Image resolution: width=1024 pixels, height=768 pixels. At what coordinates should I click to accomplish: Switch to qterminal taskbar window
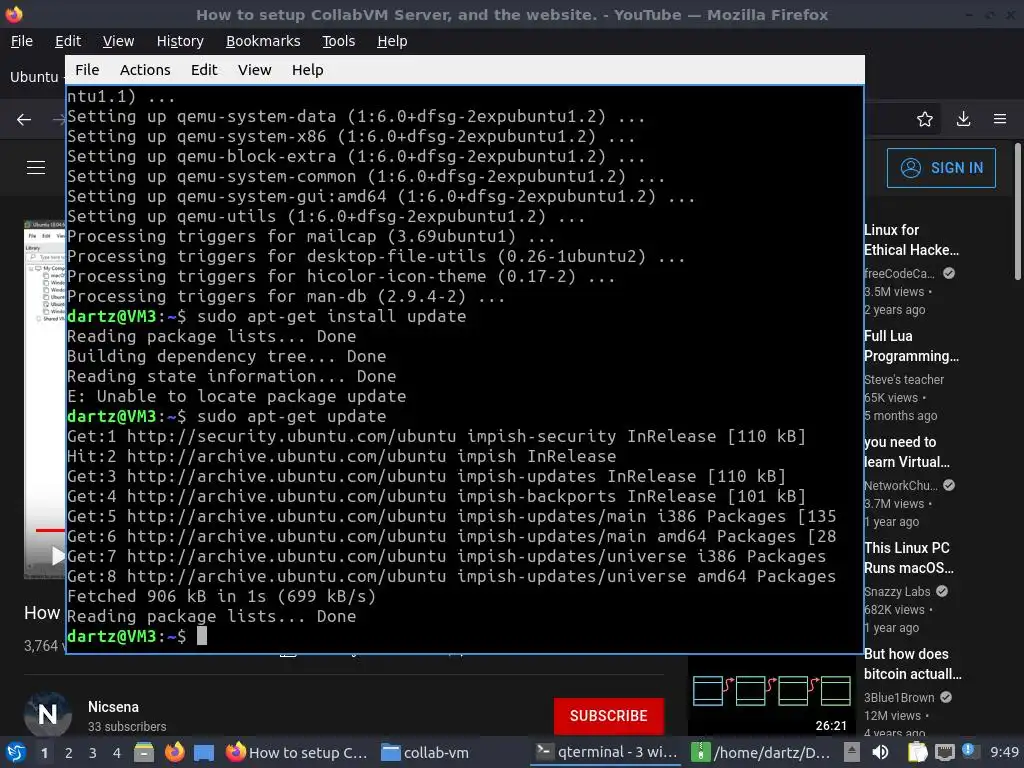click(606, 753)
